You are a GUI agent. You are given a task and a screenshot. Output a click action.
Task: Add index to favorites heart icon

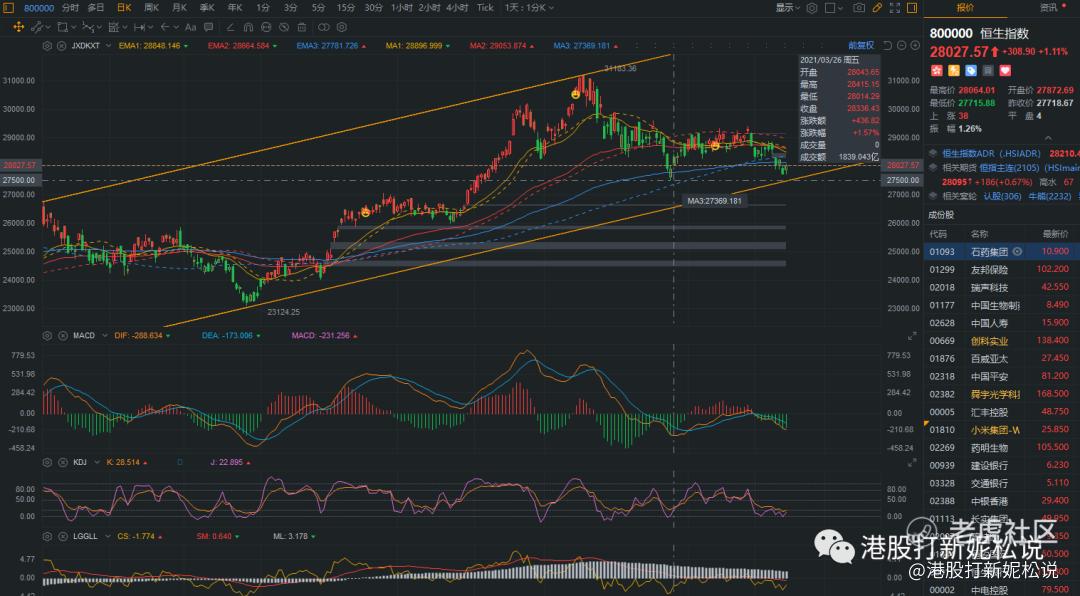click(x=1005, y=70)
